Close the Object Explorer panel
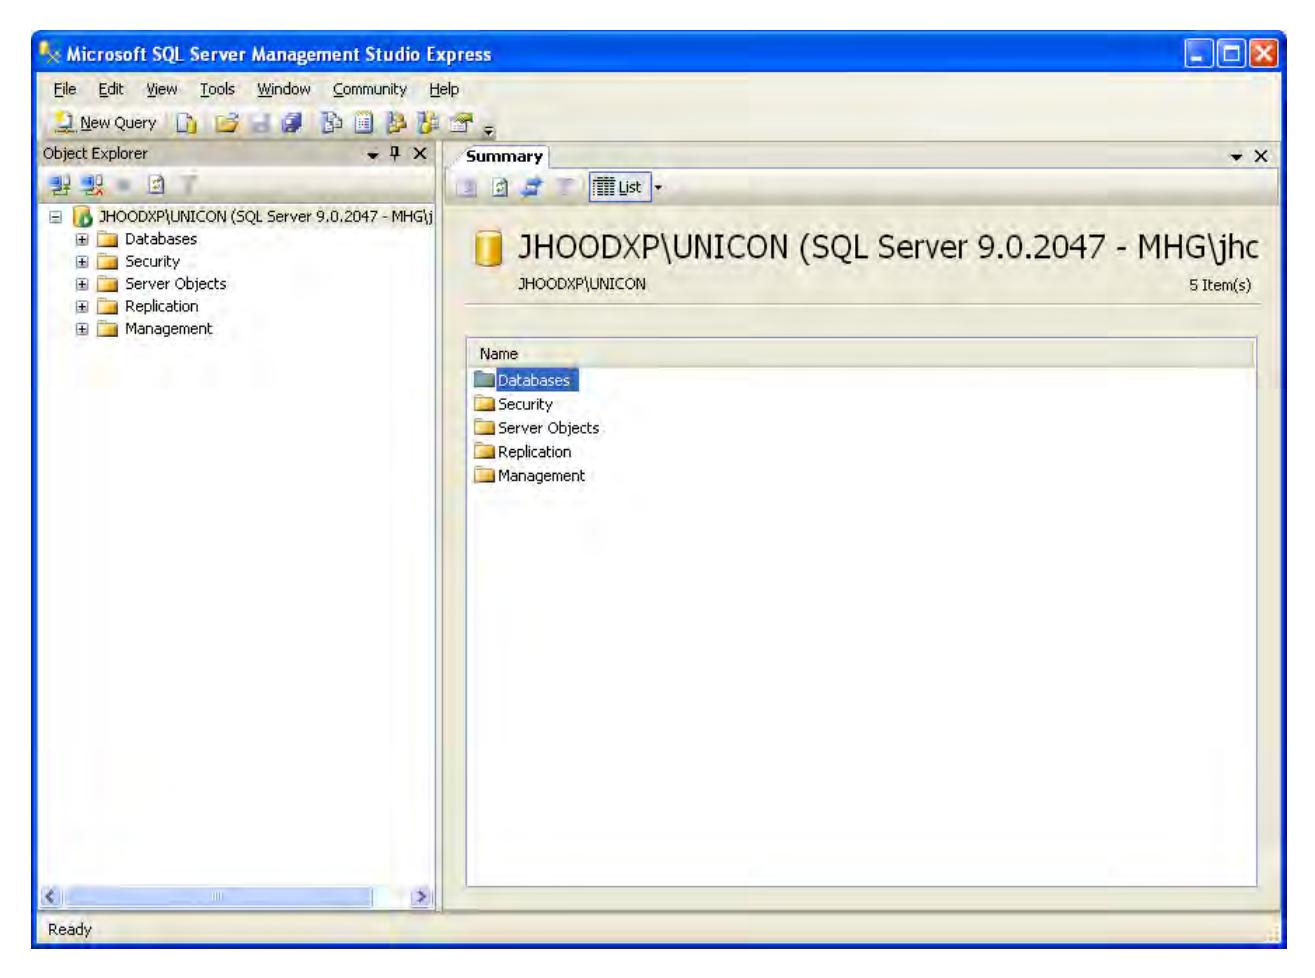Viewport: 1315px width, 978px height. click(420, 153)
